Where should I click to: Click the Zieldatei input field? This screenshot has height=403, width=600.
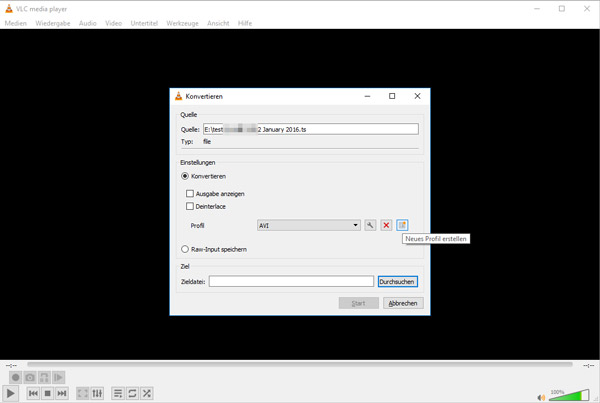291,281
